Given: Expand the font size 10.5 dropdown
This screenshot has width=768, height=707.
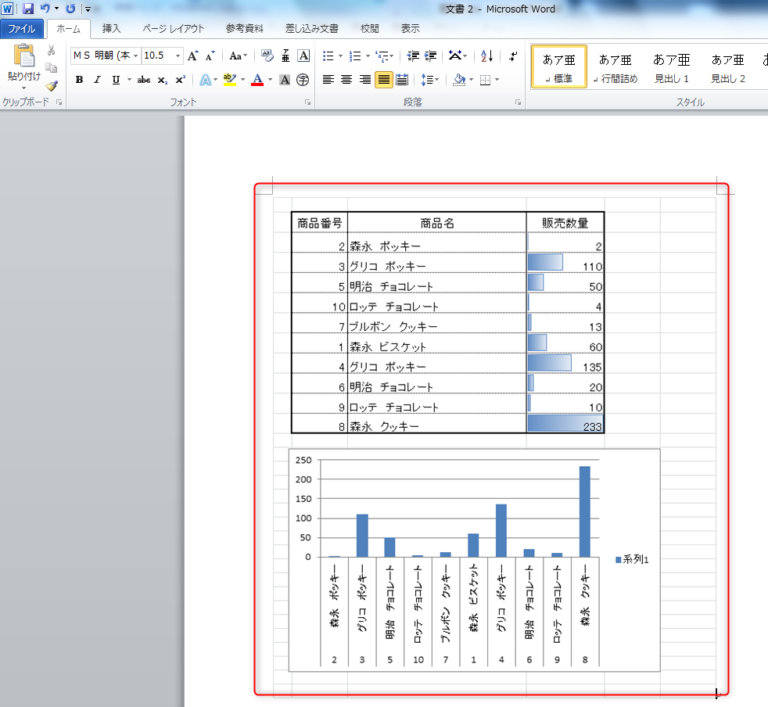Looking at the screenshot, I should pyautogui.click(x=178, y=56).
